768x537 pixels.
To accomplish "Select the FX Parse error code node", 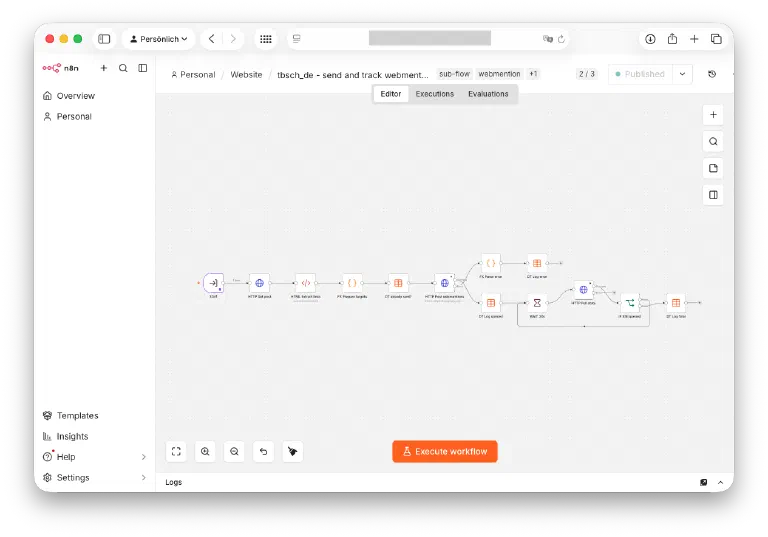I will pyautogui.click(x=490, y=263).
